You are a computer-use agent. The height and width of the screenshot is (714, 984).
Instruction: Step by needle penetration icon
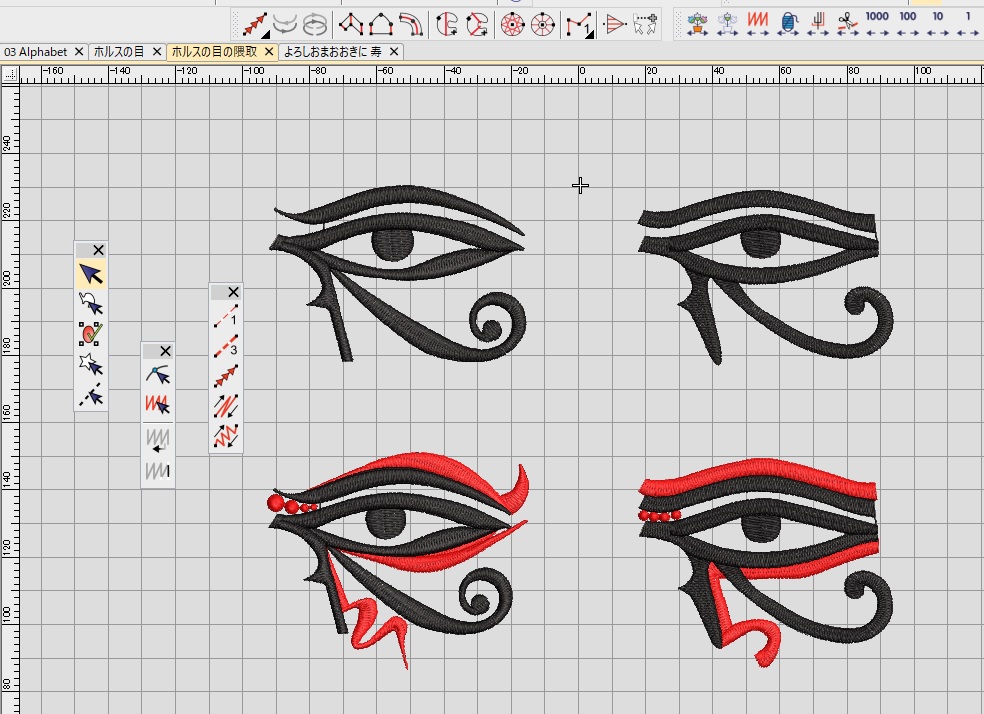(x=818, y=24)
